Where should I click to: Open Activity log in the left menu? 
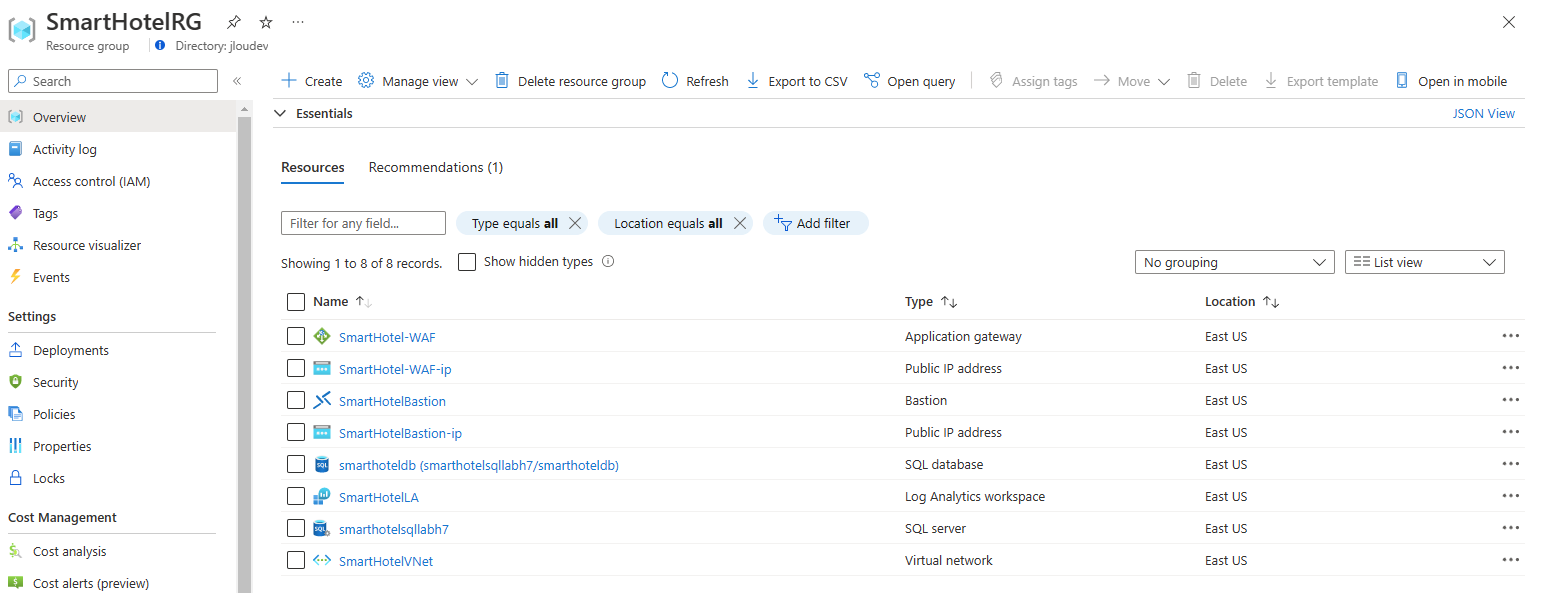pos(119,149)
